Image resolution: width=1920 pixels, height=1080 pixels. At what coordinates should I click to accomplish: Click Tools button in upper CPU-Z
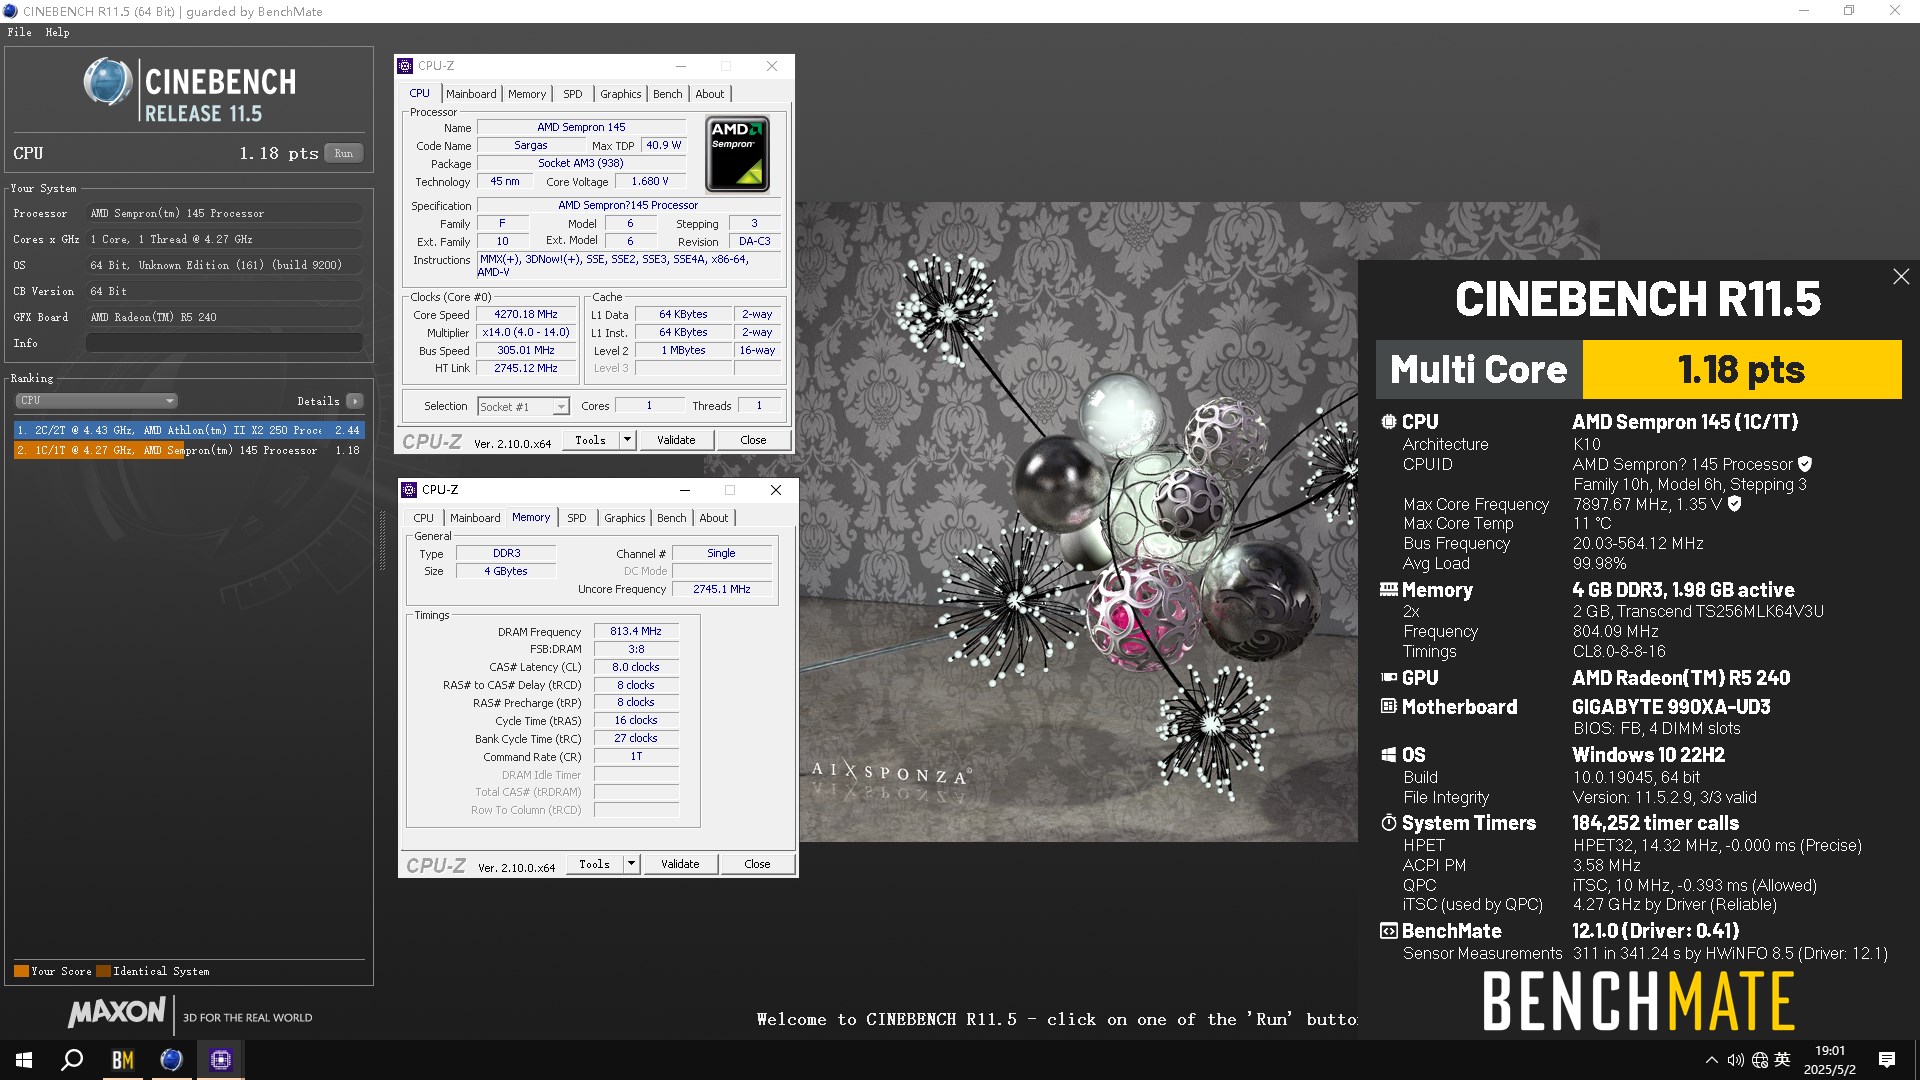pyautogui.click(x=591, y=440)
